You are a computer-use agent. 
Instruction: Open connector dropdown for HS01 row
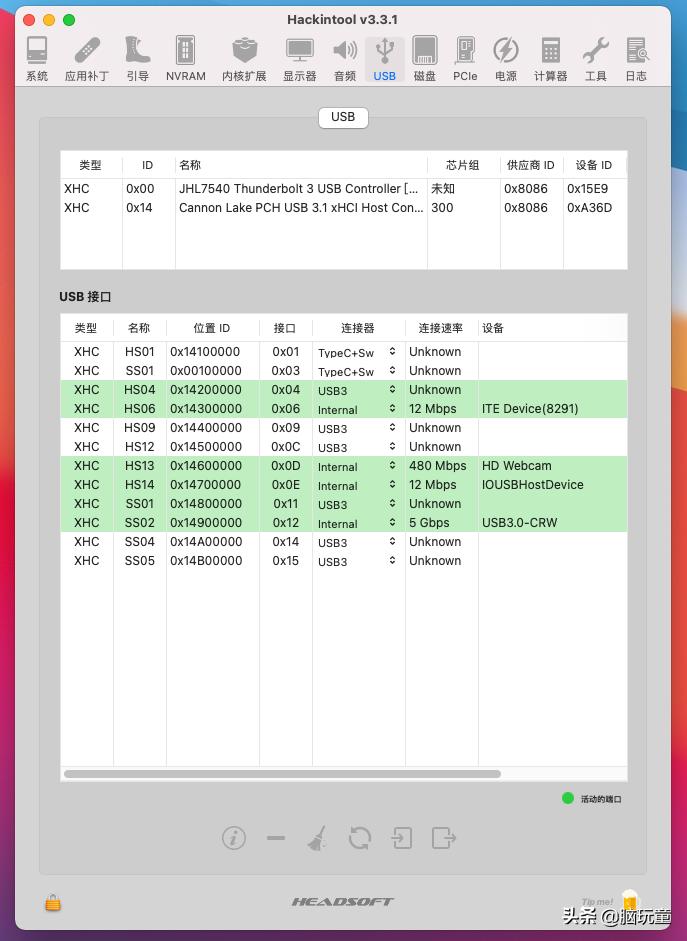point(358,352)
